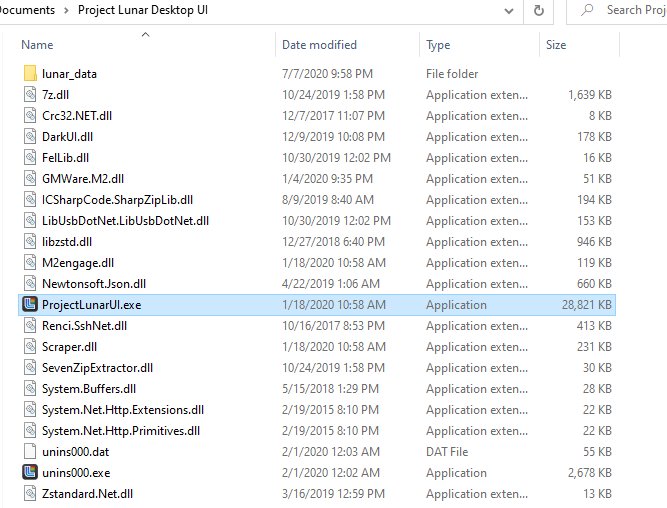This screenshot has width=667, height=508.
Task: Select the file name Crc32.NET.dll
Action: pyautogui.click(x=77, y=116)
